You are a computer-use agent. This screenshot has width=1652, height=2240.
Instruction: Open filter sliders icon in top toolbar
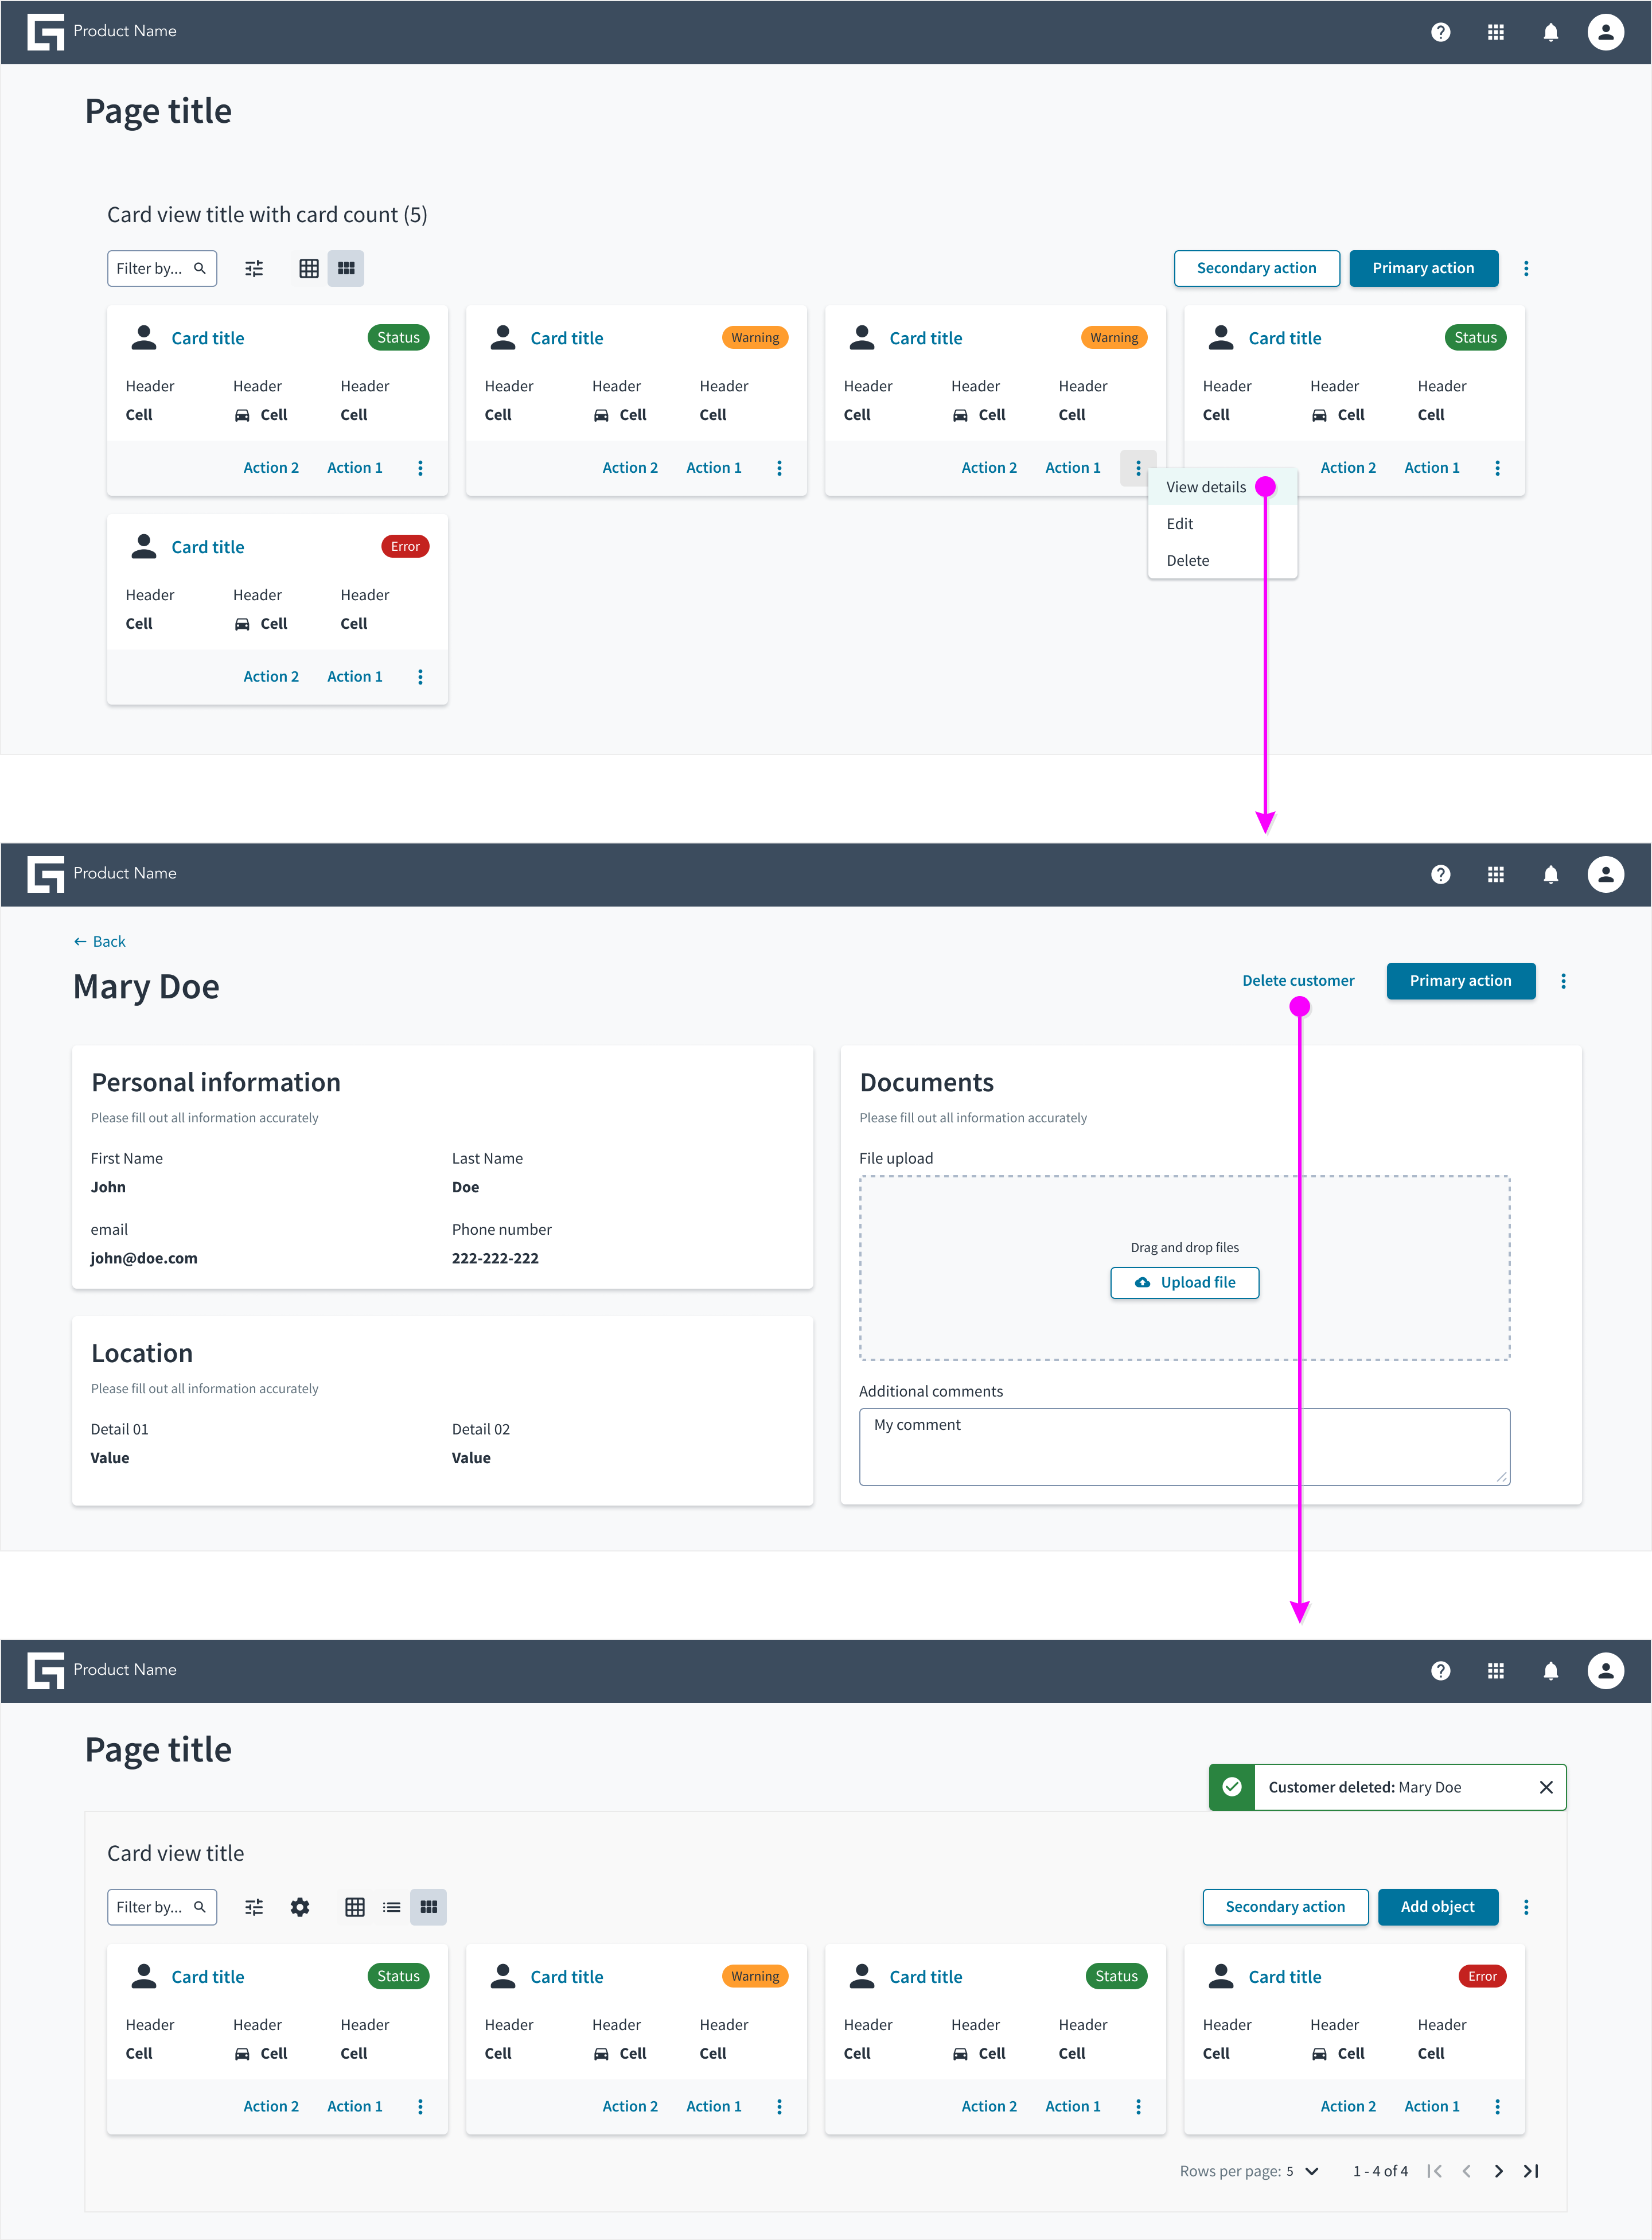pyautogui.click(x=254, y=268)
